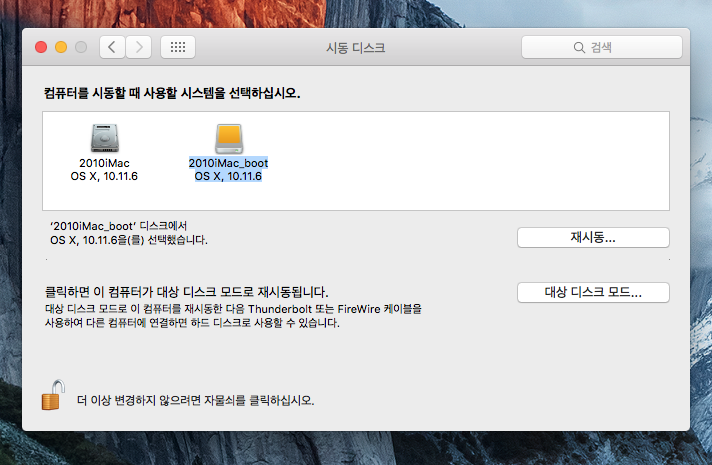Click OS X, 10.11.6 under 2010iMac
Screen dimensions: 712x465
104,176
